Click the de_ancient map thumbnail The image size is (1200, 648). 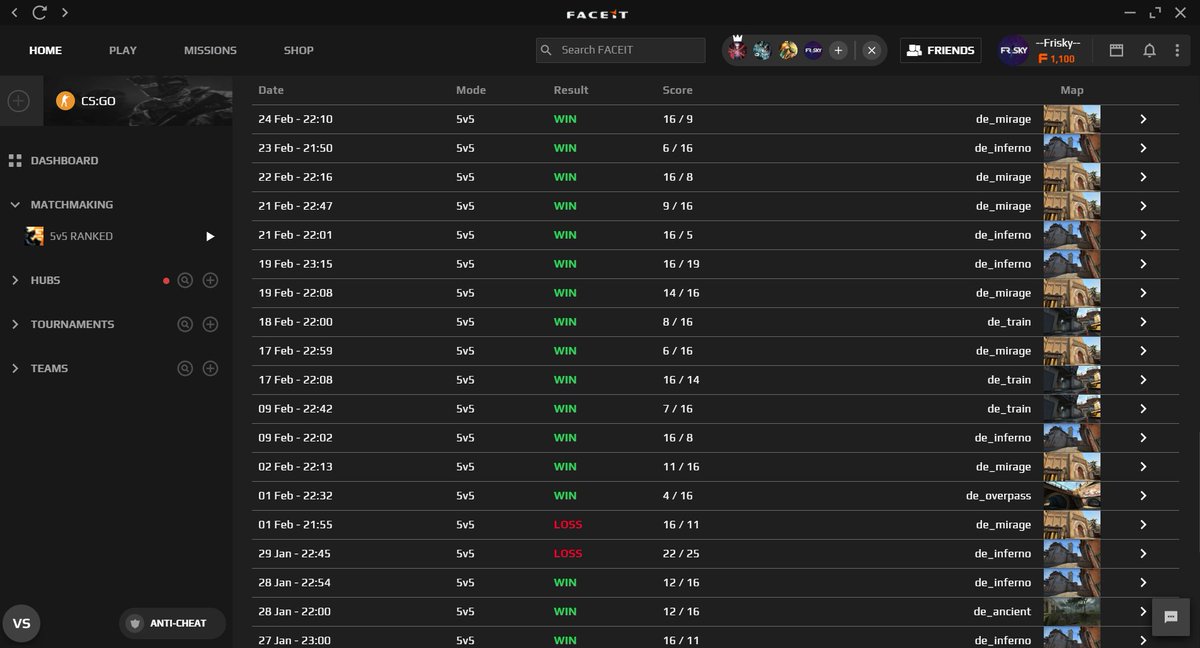[1071, 612]
